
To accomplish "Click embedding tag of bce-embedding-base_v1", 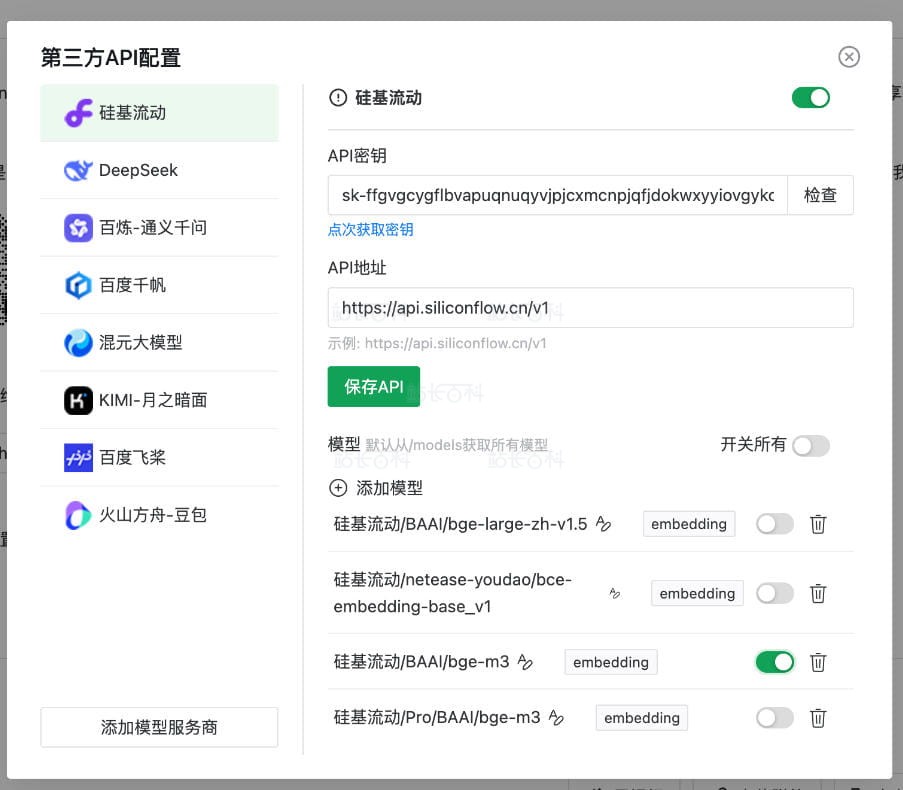I will (697, 593).
